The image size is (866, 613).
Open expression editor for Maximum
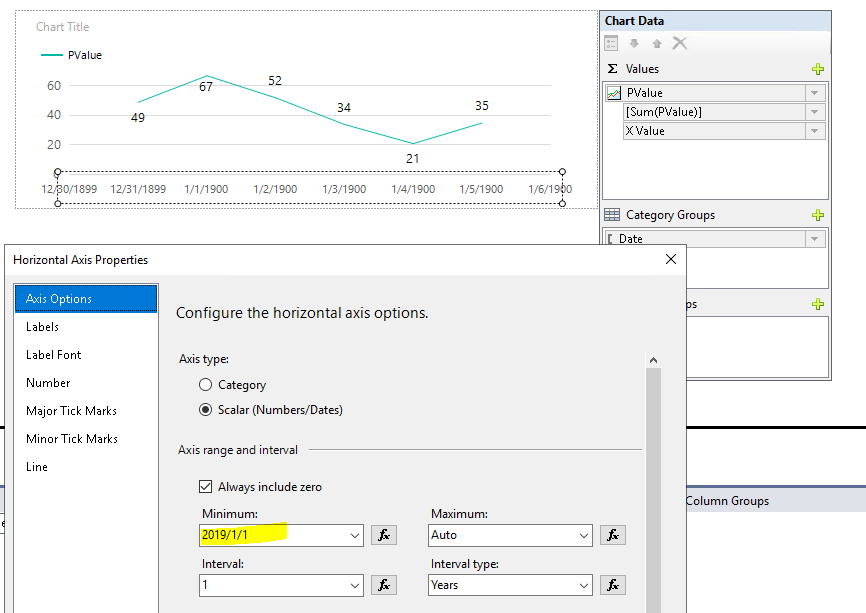tap(612, 535)
